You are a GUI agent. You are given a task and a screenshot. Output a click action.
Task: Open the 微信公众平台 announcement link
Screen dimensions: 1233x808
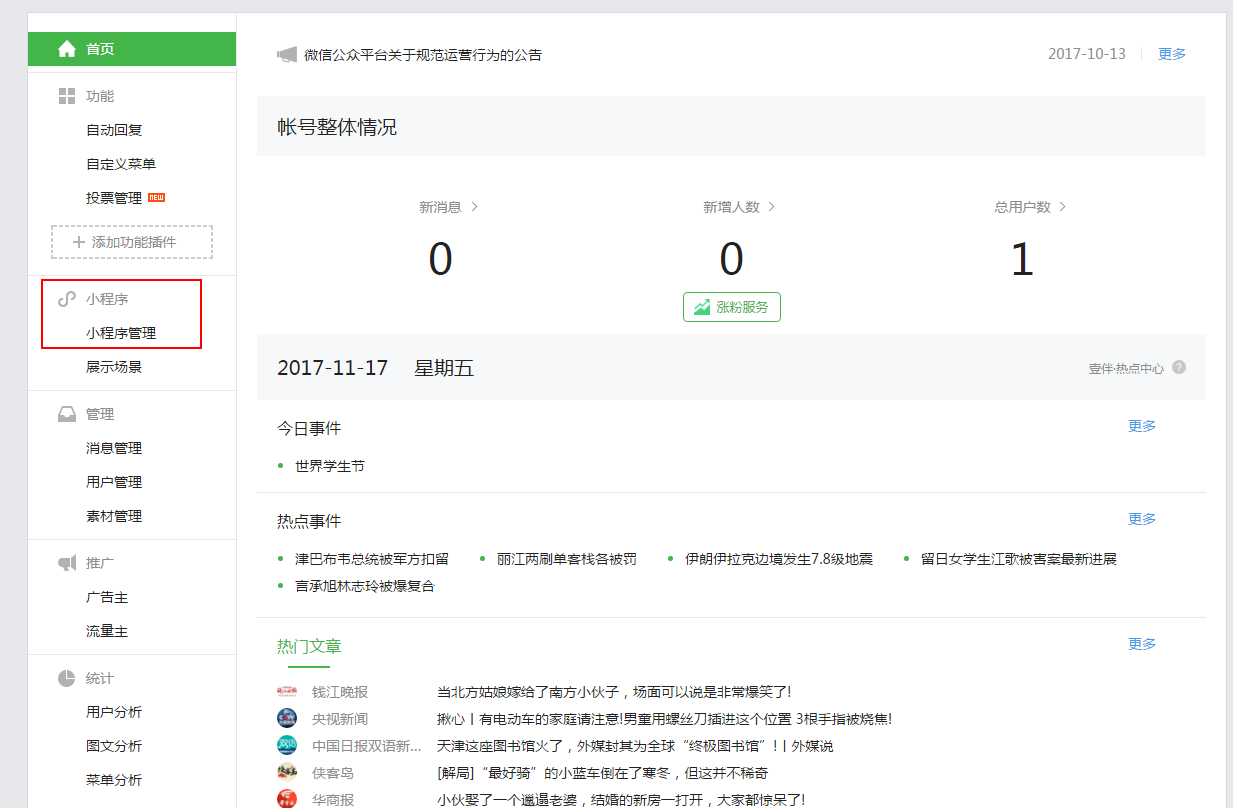point(423,55)
